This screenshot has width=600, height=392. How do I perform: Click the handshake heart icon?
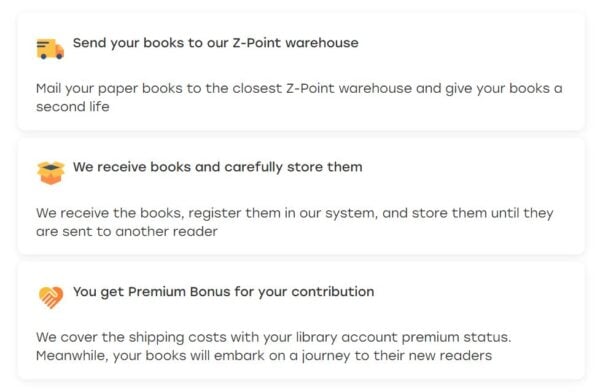pyautogui.click(x=51, y=297)
